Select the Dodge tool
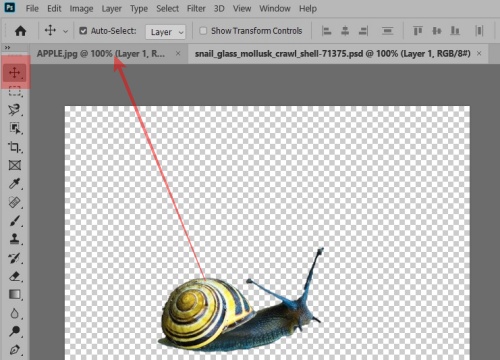Screen dimensions: 500x360 [x=15, y=331]
